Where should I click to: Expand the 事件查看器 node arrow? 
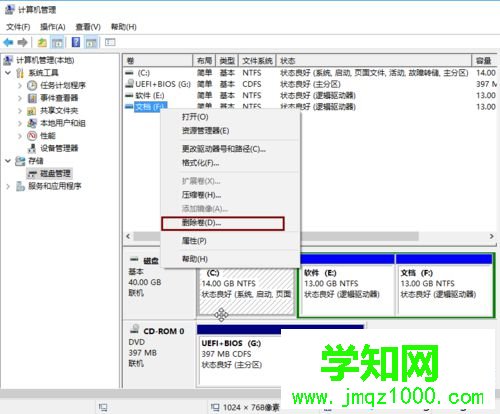pyautogui.click(x=20, y=98)
